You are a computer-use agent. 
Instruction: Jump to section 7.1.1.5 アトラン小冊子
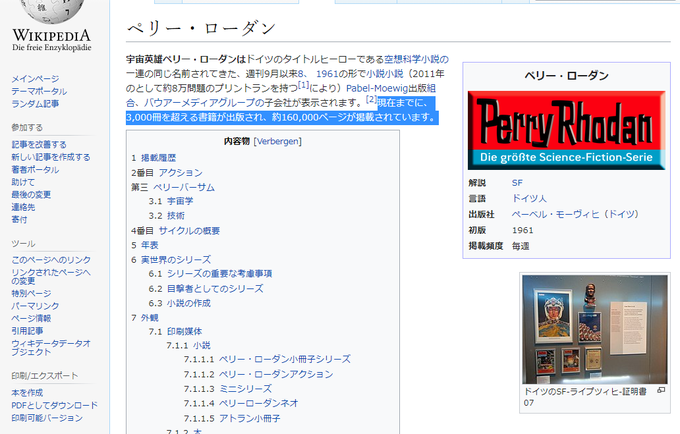[232, 418]
